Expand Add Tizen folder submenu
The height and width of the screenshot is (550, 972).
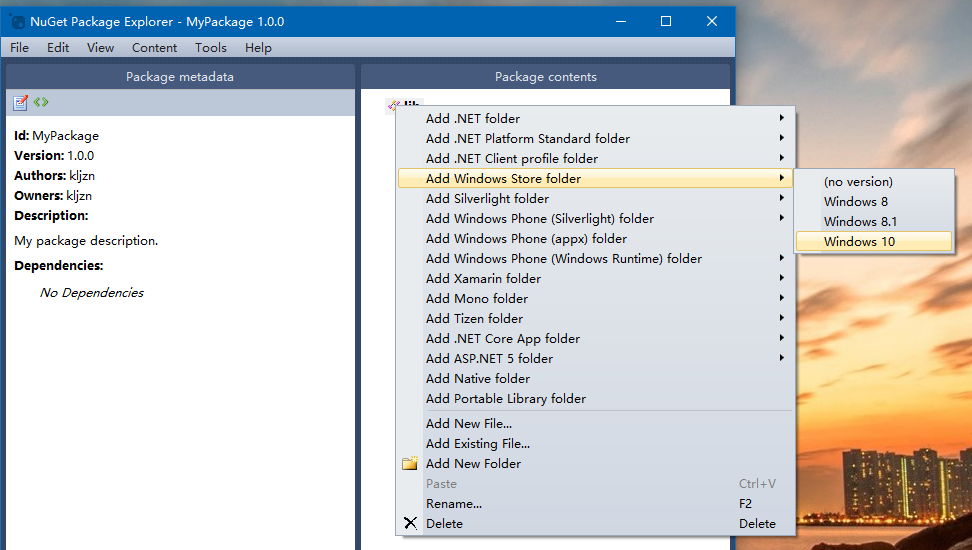[x=595, y=318]
